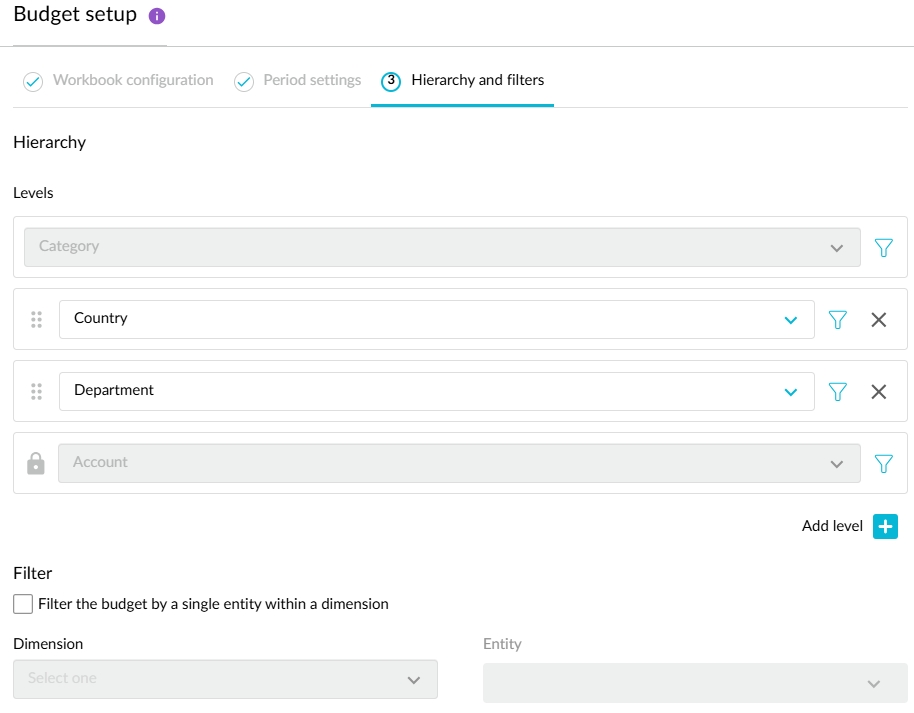The height and width of the screenshot is (713, 914).
Task: Click the Add level text label
Action: click(832, 526)
